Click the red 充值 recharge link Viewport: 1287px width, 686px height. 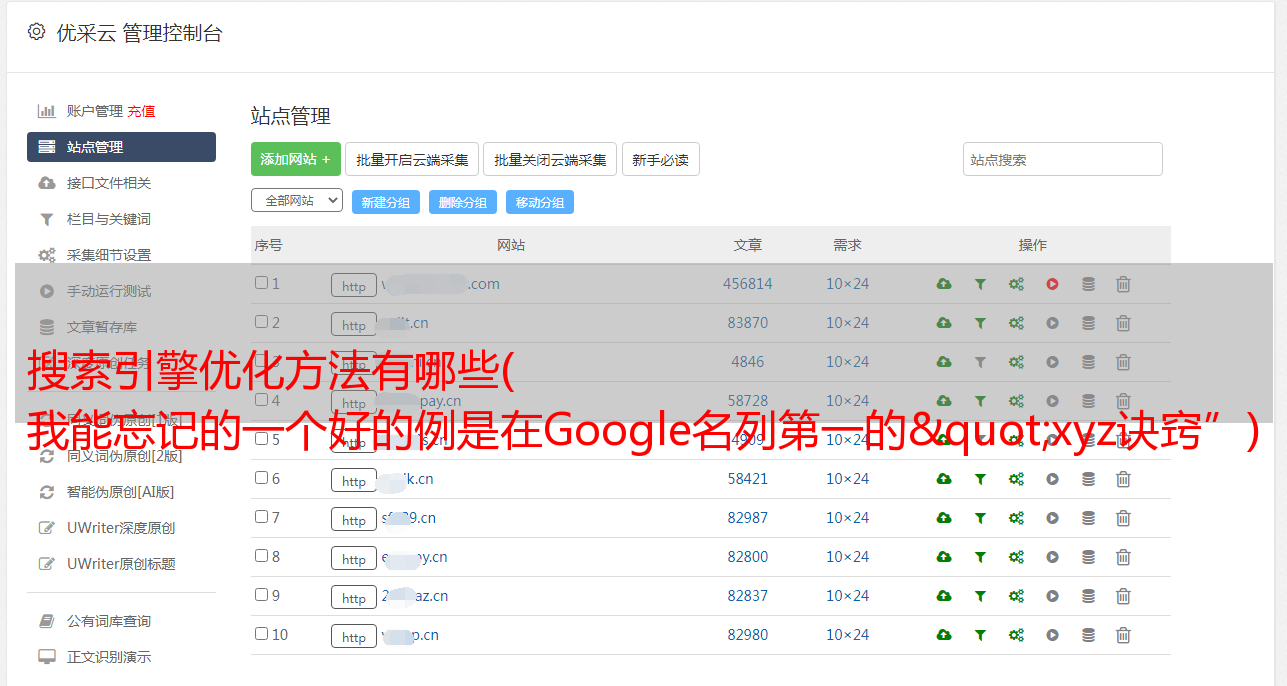coord(141,111)
